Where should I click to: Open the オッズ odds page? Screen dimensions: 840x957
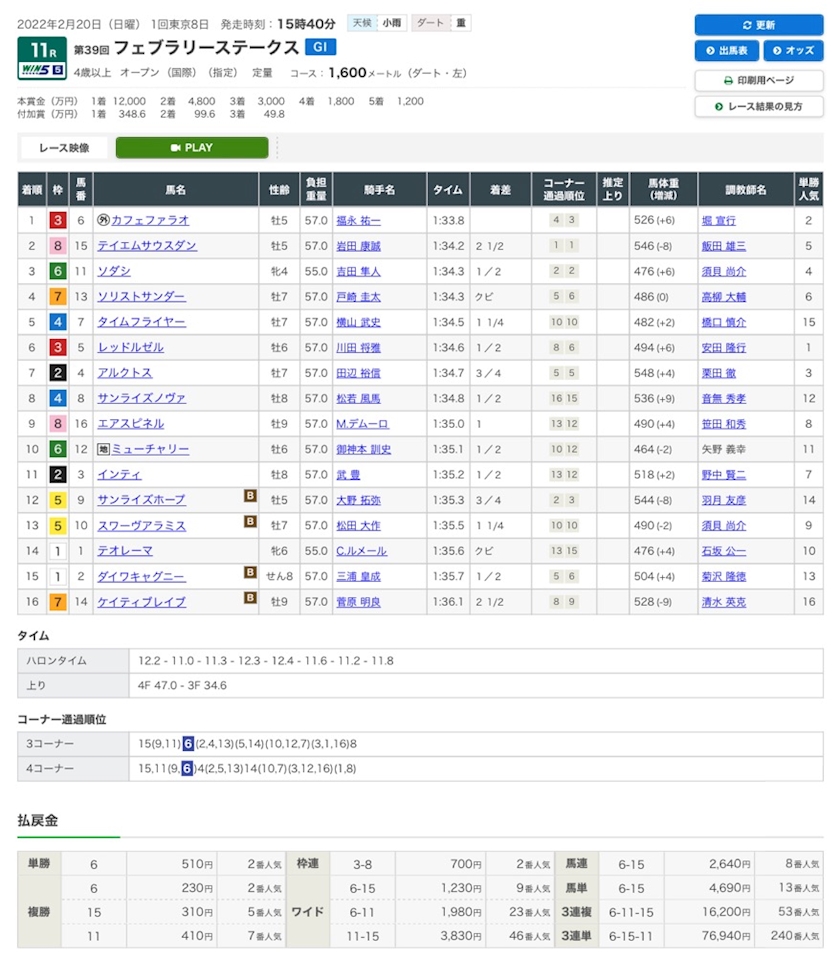pyautogui.click(x=793, y=51)
